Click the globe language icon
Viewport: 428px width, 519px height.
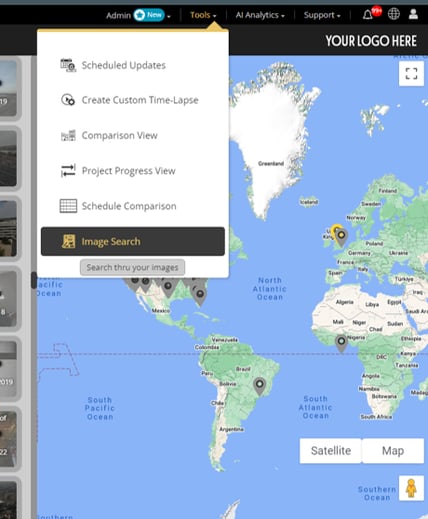point(393,14)
